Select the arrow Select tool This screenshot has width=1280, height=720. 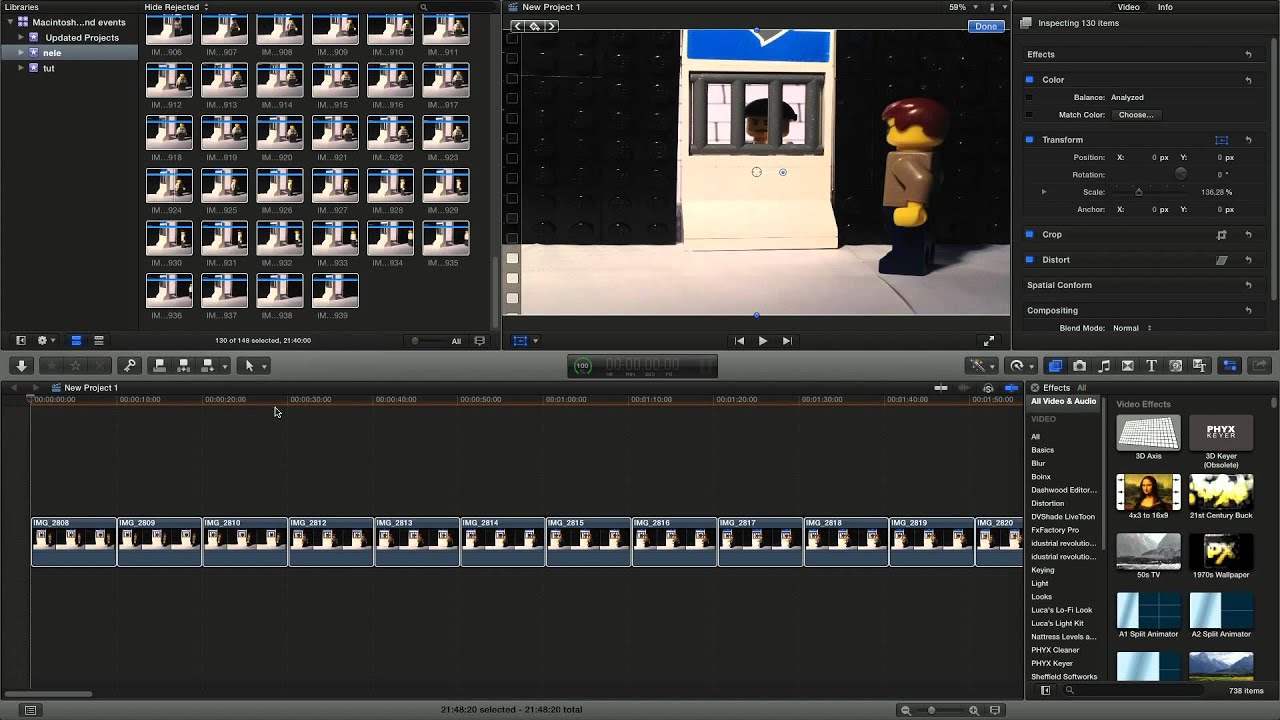pos(250,366)
